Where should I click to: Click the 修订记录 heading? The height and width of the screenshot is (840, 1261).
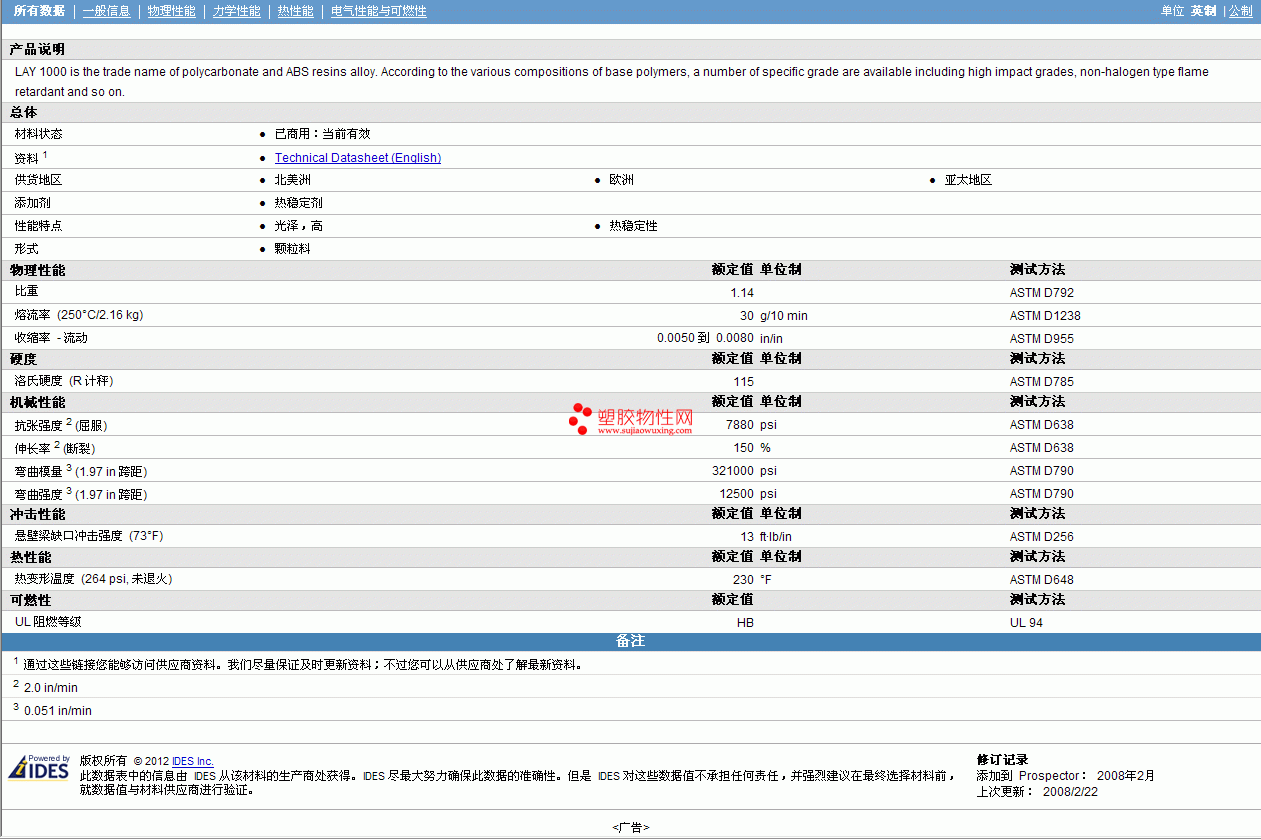click(x=1002, y=760)
